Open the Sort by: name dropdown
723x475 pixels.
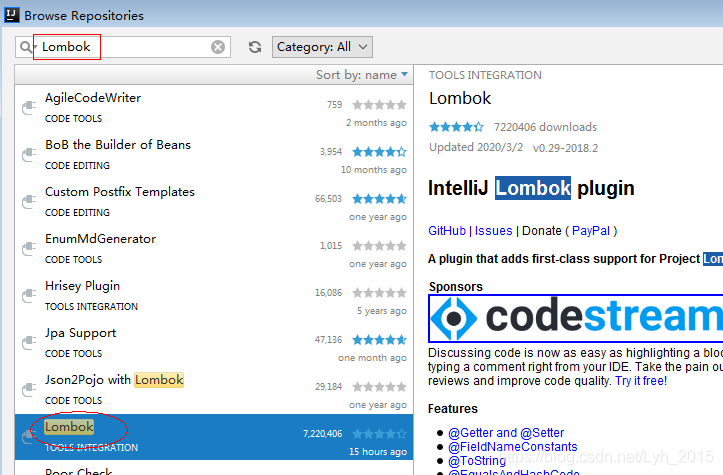click(362, 75)
